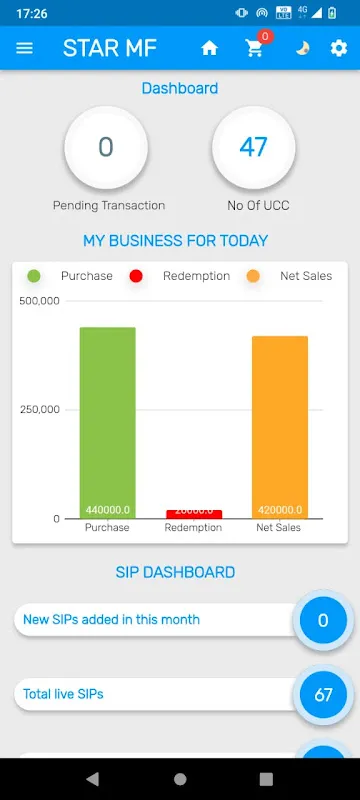
Task: Toggle Net Sales orange legend dot
Action: coord(253,276)
